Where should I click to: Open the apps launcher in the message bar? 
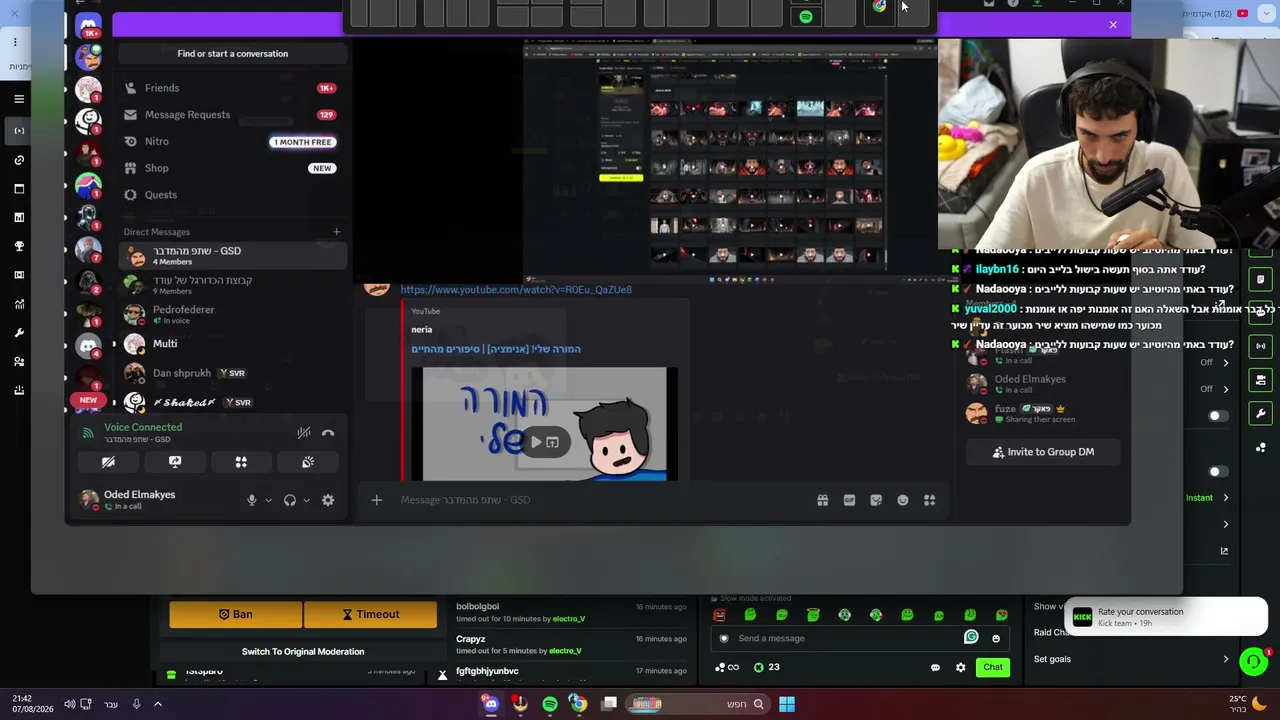coord(929,500)
